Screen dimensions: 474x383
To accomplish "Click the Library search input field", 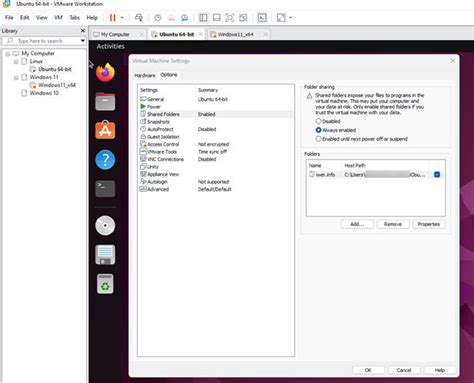I will pyautogui.click(x=44, y=41).
